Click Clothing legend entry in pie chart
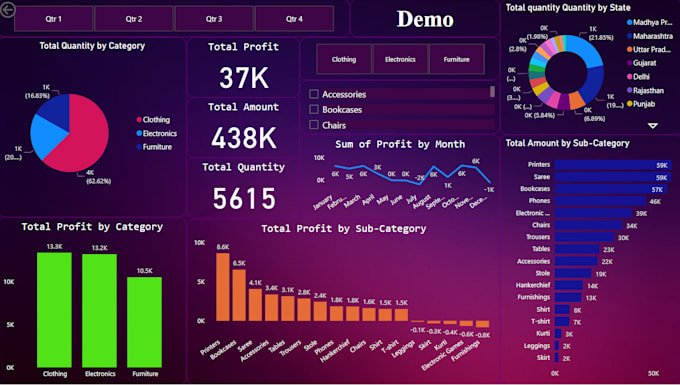Viewport: 680px width, 385px height. [153, 120]
